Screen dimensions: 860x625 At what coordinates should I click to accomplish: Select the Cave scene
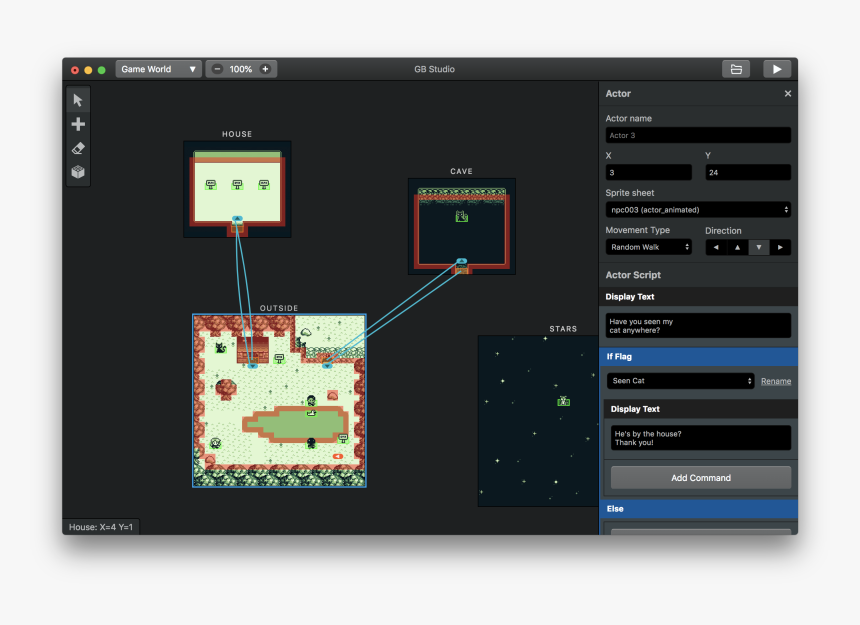click(462, 226)
